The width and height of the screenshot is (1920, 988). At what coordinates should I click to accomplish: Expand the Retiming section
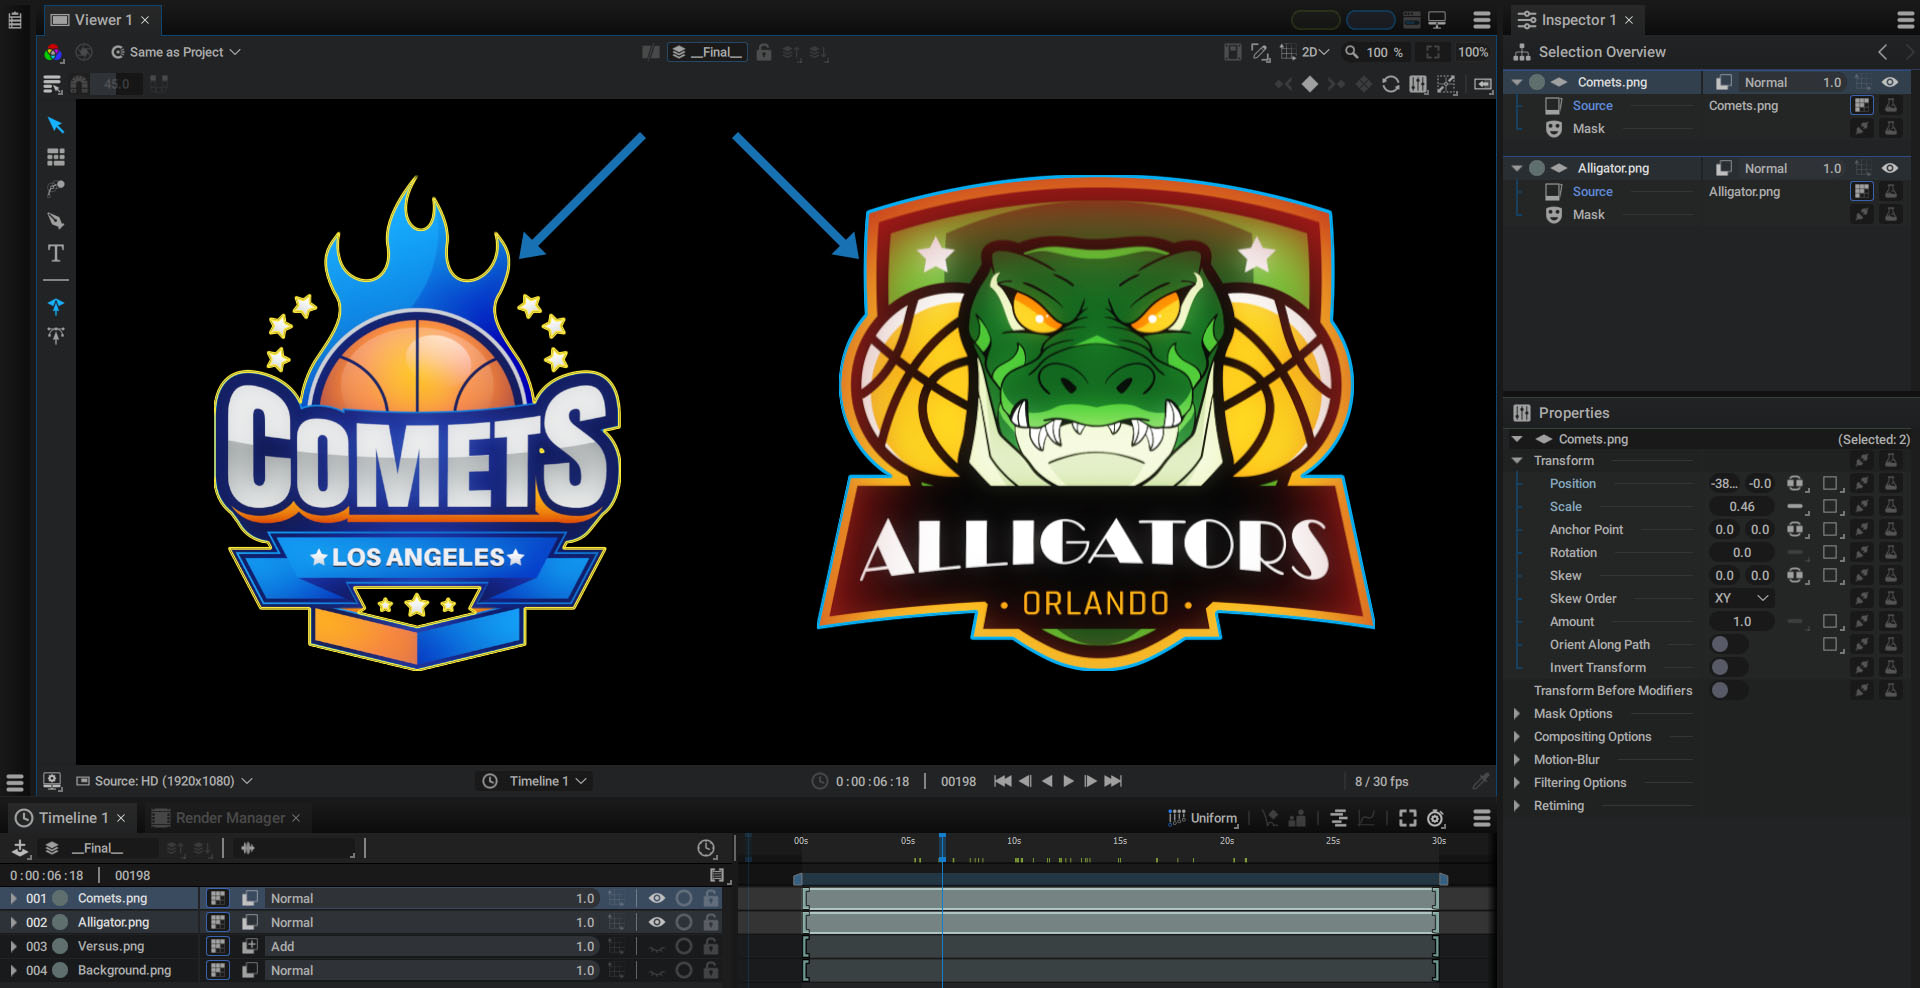coord(1517,805)
